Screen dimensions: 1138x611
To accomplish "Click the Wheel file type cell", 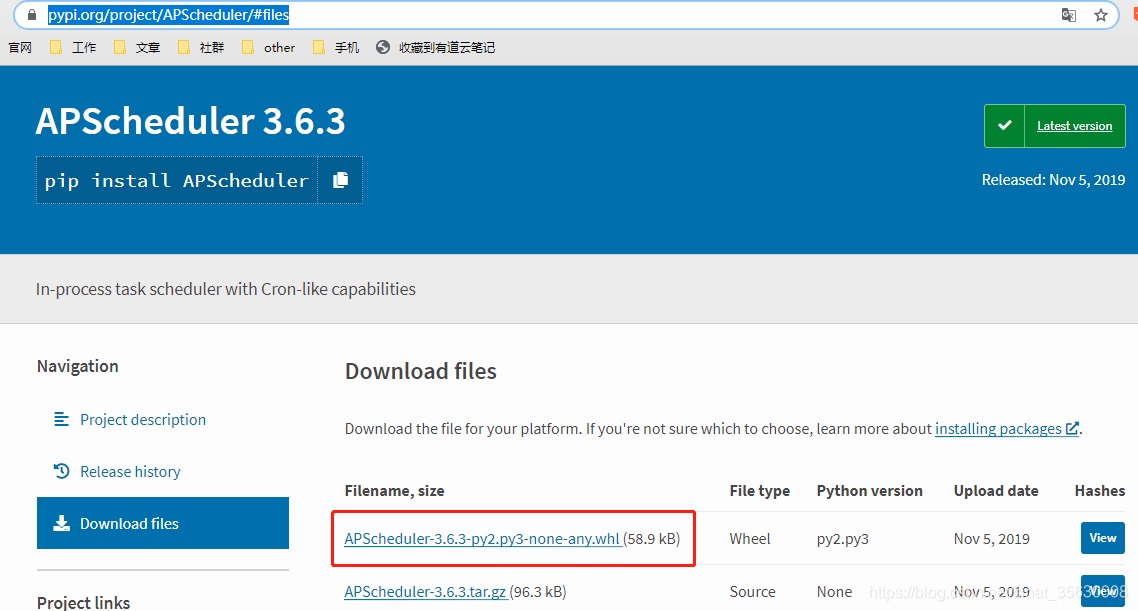I will pyautogui.click(x=750, y=538).
